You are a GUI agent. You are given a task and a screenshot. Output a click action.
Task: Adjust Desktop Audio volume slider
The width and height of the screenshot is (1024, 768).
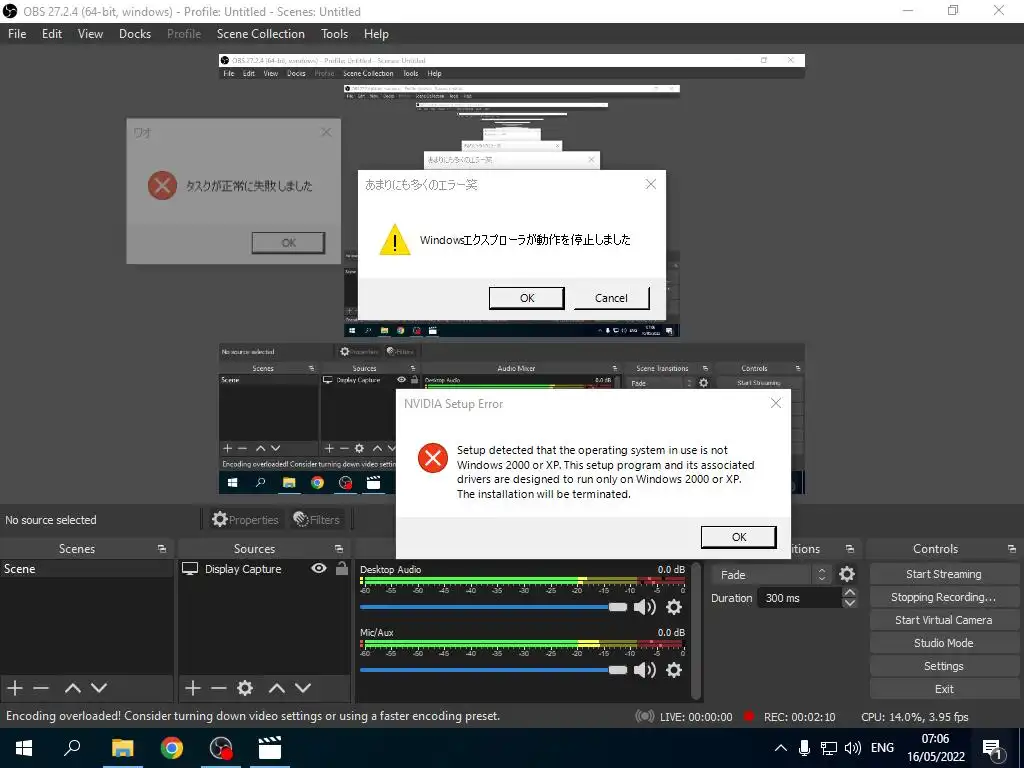coord(493,607)
